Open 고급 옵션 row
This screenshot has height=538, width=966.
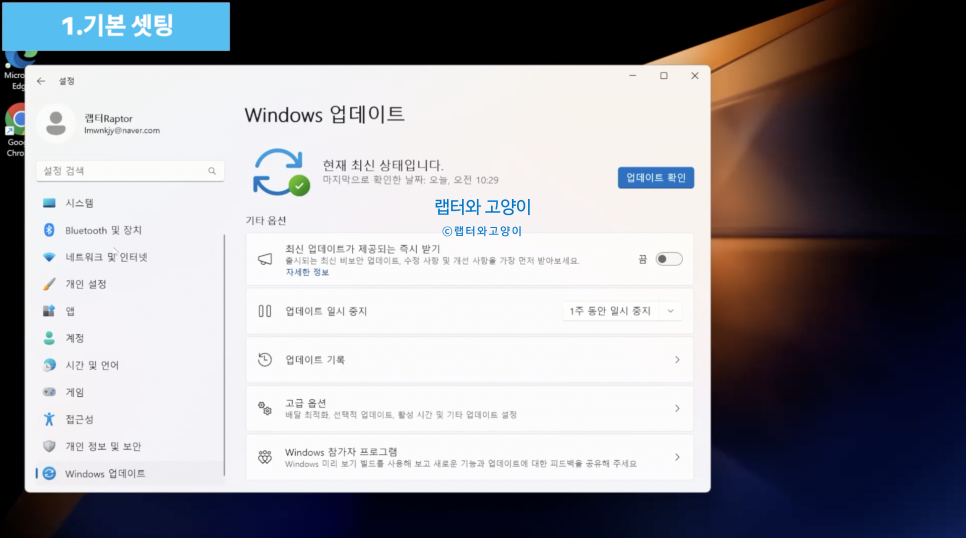click(x=469, y=408)
